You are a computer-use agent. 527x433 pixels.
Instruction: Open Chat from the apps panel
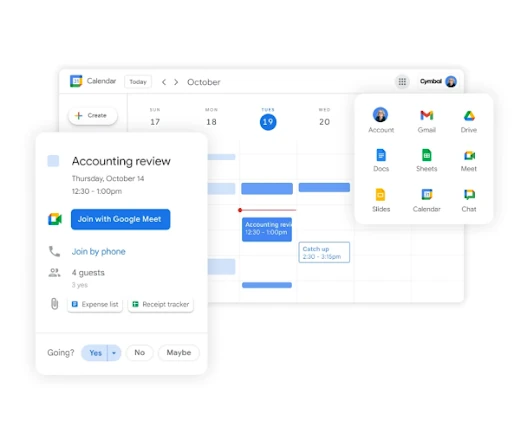[469, 200]
